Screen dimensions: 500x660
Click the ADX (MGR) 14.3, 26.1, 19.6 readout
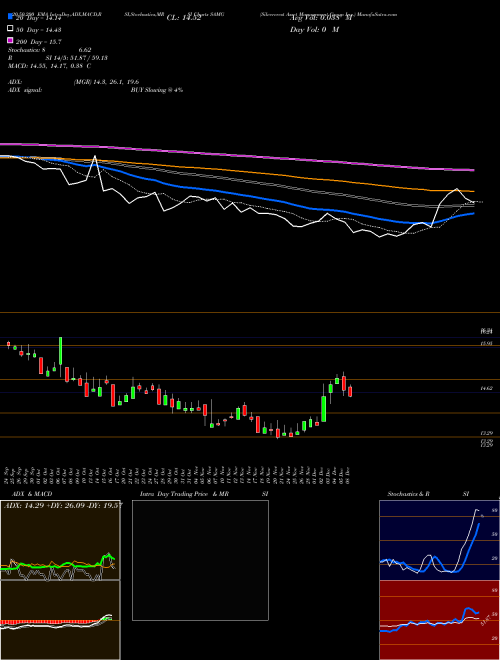coord(74,82)
